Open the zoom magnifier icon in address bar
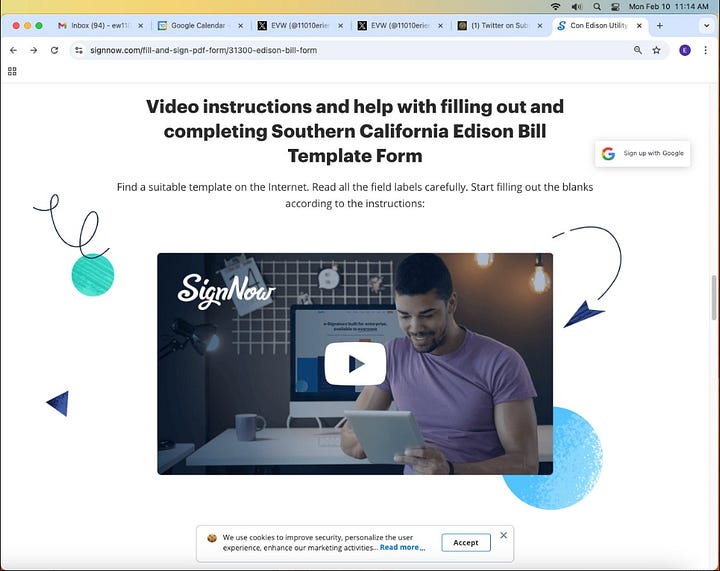This screenshot has height=571, width=720. tap(637, 50)
